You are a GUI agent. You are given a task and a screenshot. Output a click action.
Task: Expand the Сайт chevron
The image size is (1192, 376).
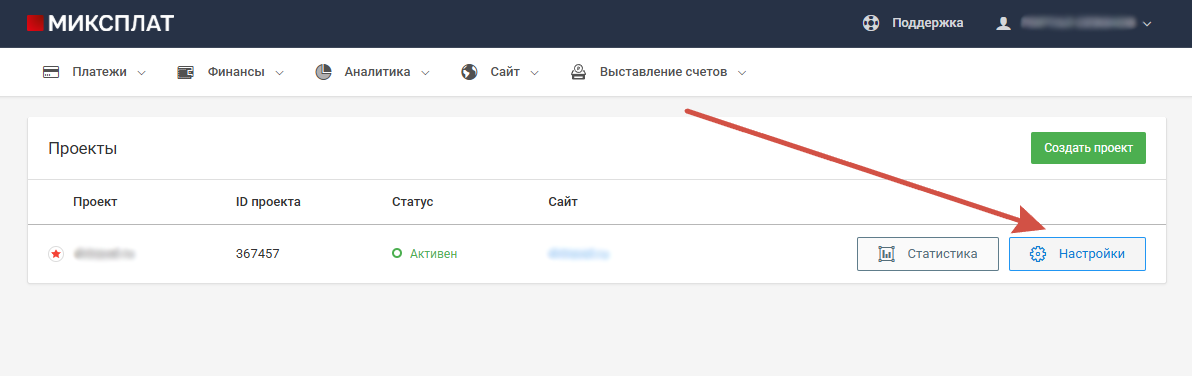click(x=534, y=74)
